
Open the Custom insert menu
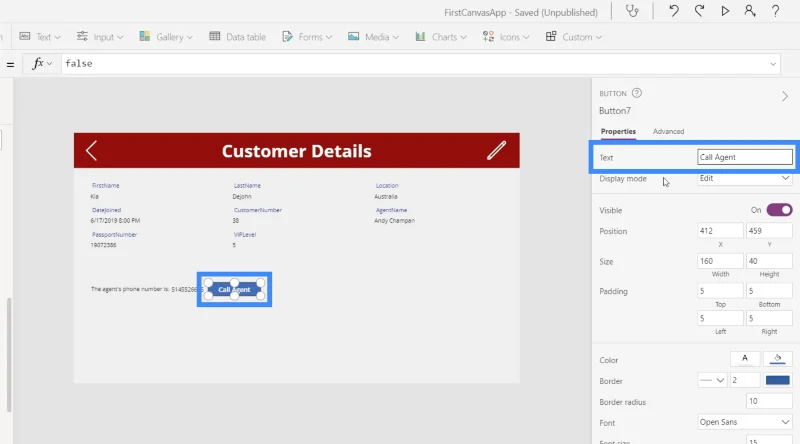tap(573, 37)
